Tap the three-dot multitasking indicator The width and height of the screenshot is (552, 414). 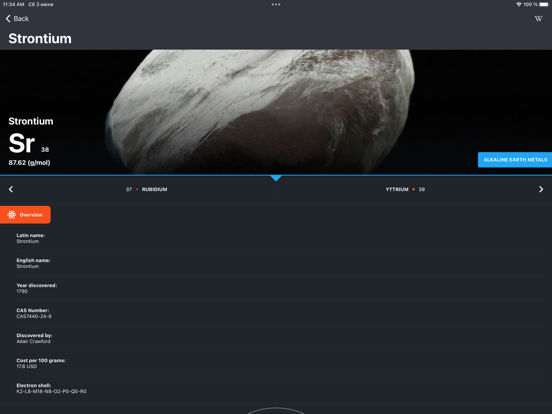[x=276, y=5]
